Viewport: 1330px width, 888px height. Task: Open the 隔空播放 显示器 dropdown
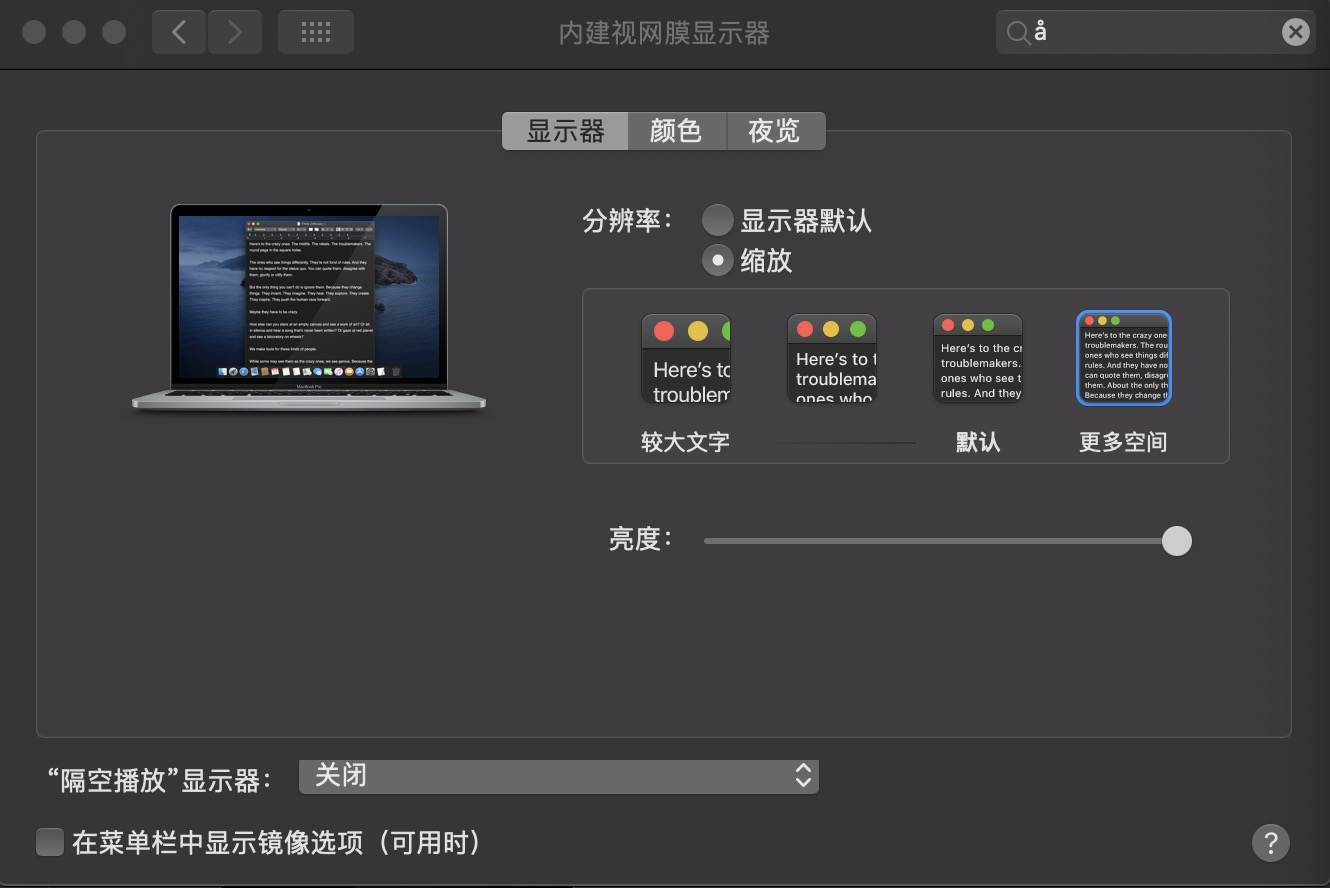pyautogui.click(x=558, y=776)
